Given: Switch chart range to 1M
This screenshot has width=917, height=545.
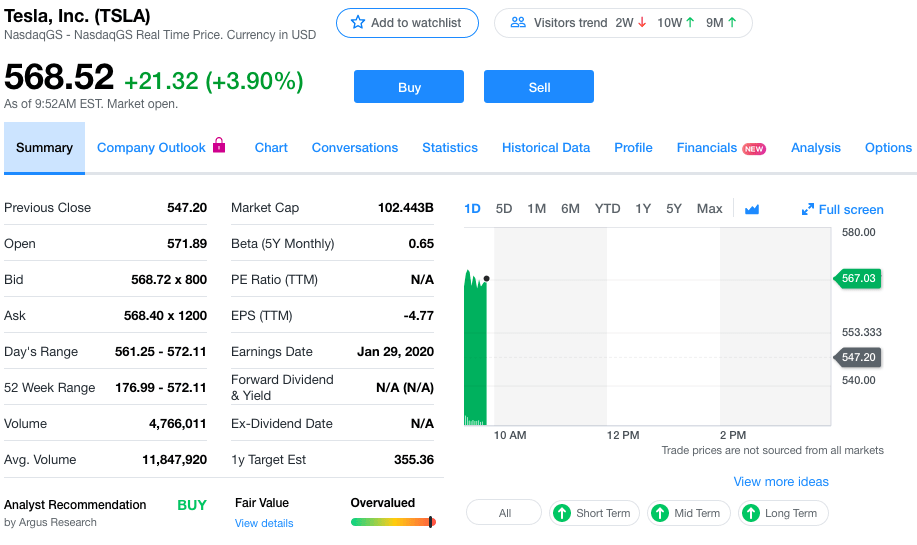Looking at the screenshot, I should 536,209.
